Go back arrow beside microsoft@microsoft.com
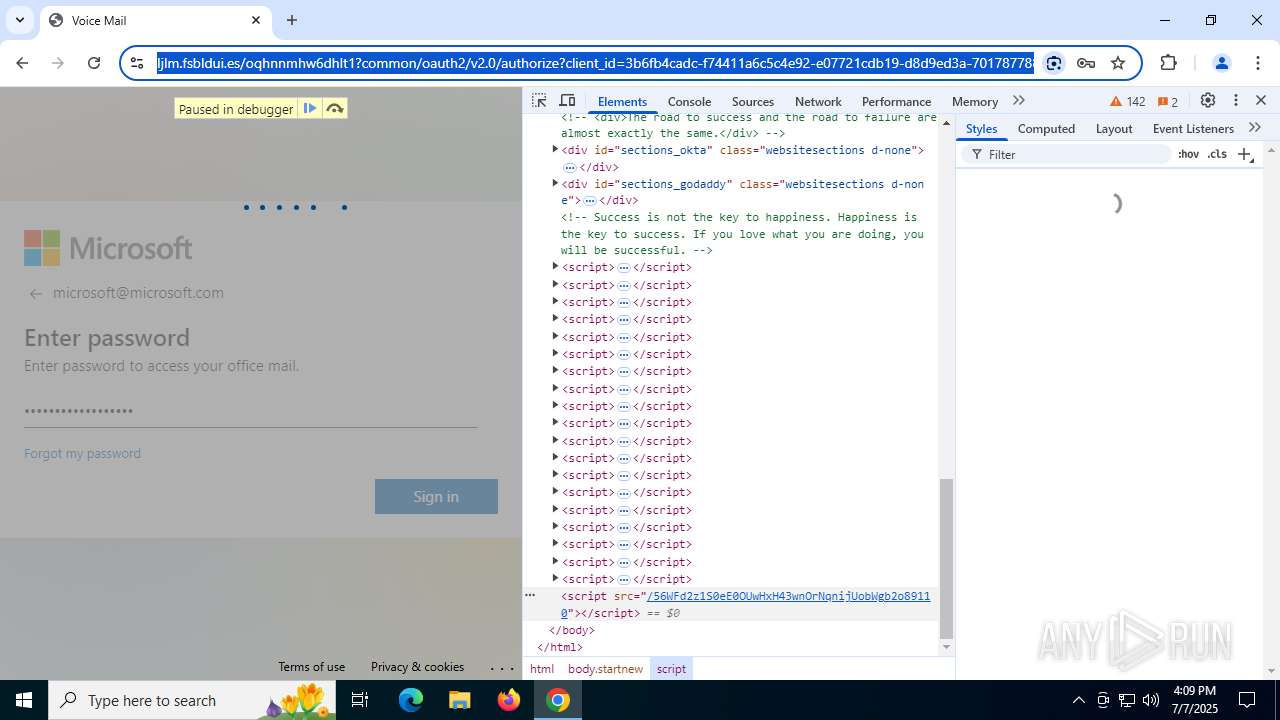This screenshot has height=720, width=1280. pyautogui.click(x=36, y=294)
